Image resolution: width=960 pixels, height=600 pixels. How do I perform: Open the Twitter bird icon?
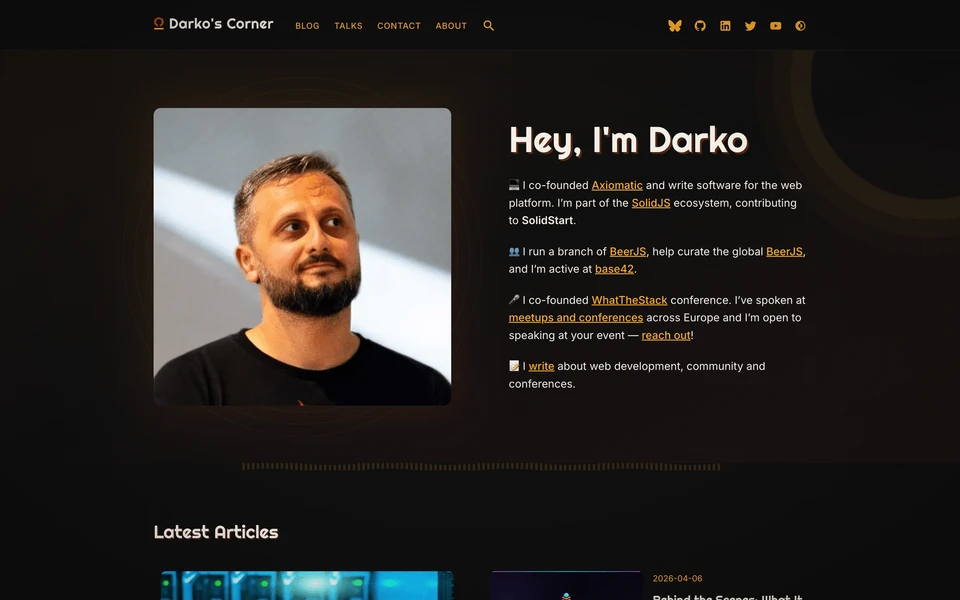point(750,26)
